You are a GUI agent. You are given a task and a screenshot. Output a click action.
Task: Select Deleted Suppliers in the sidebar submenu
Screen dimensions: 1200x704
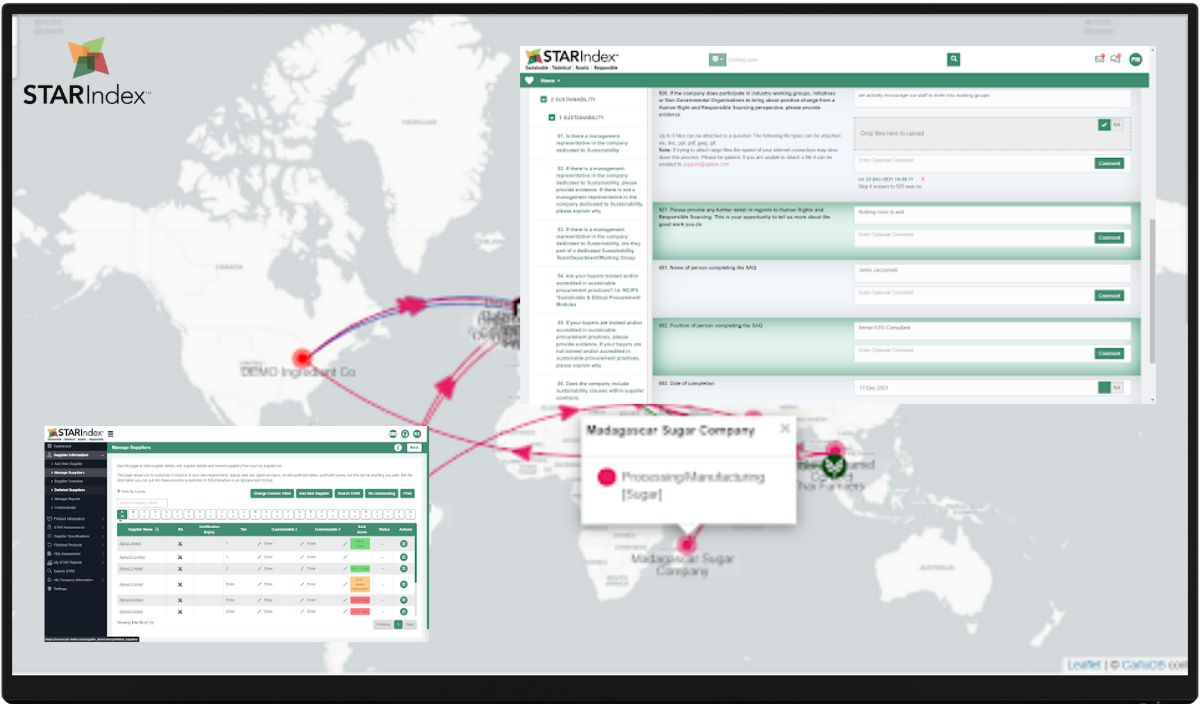(69, 490)
